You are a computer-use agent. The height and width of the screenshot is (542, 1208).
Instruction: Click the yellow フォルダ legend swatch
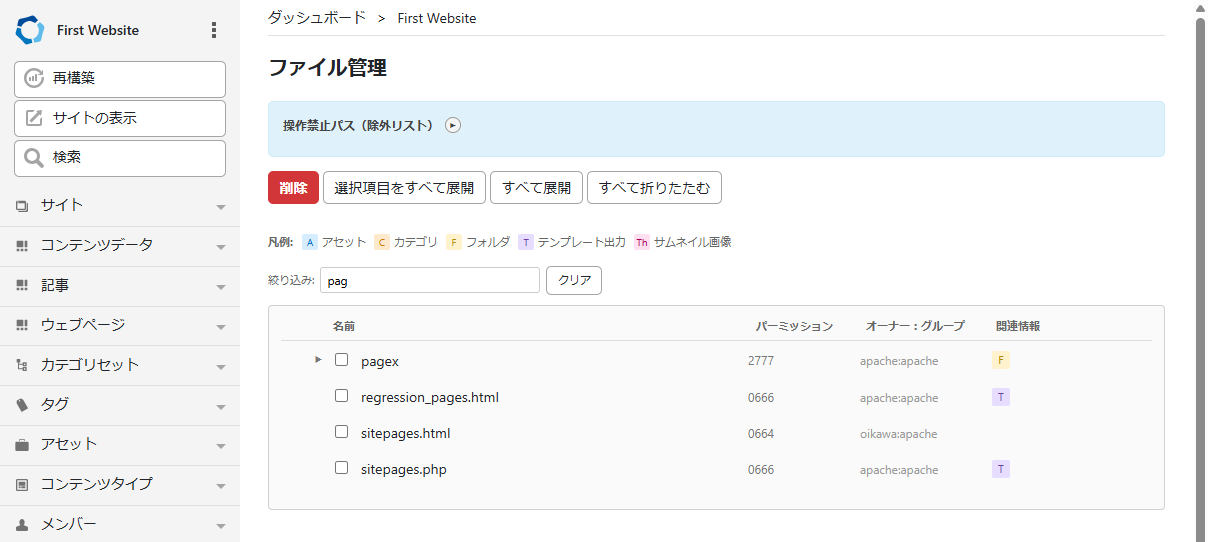point(454,242)
